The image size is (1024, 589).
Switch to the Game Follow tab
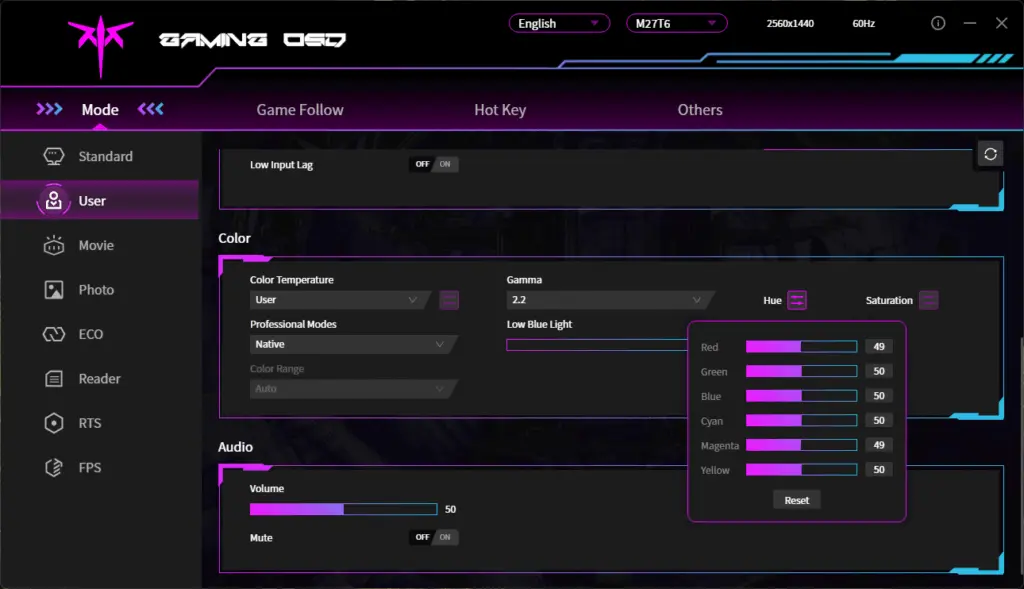(300, 110)
